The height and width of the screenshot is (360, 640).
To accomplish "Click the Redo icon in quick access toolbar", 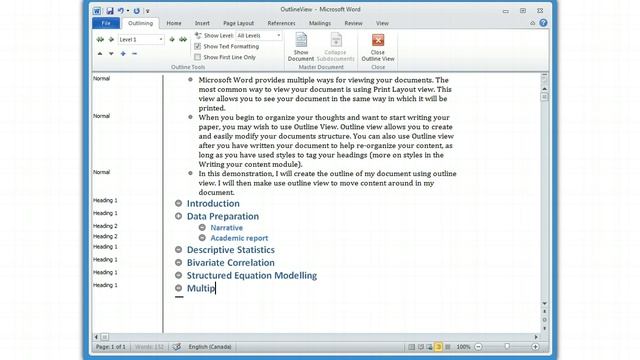I will (137, 11).
